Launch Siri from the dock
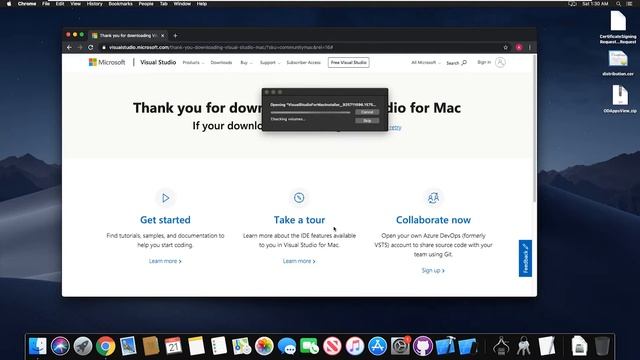 [60, 346]
